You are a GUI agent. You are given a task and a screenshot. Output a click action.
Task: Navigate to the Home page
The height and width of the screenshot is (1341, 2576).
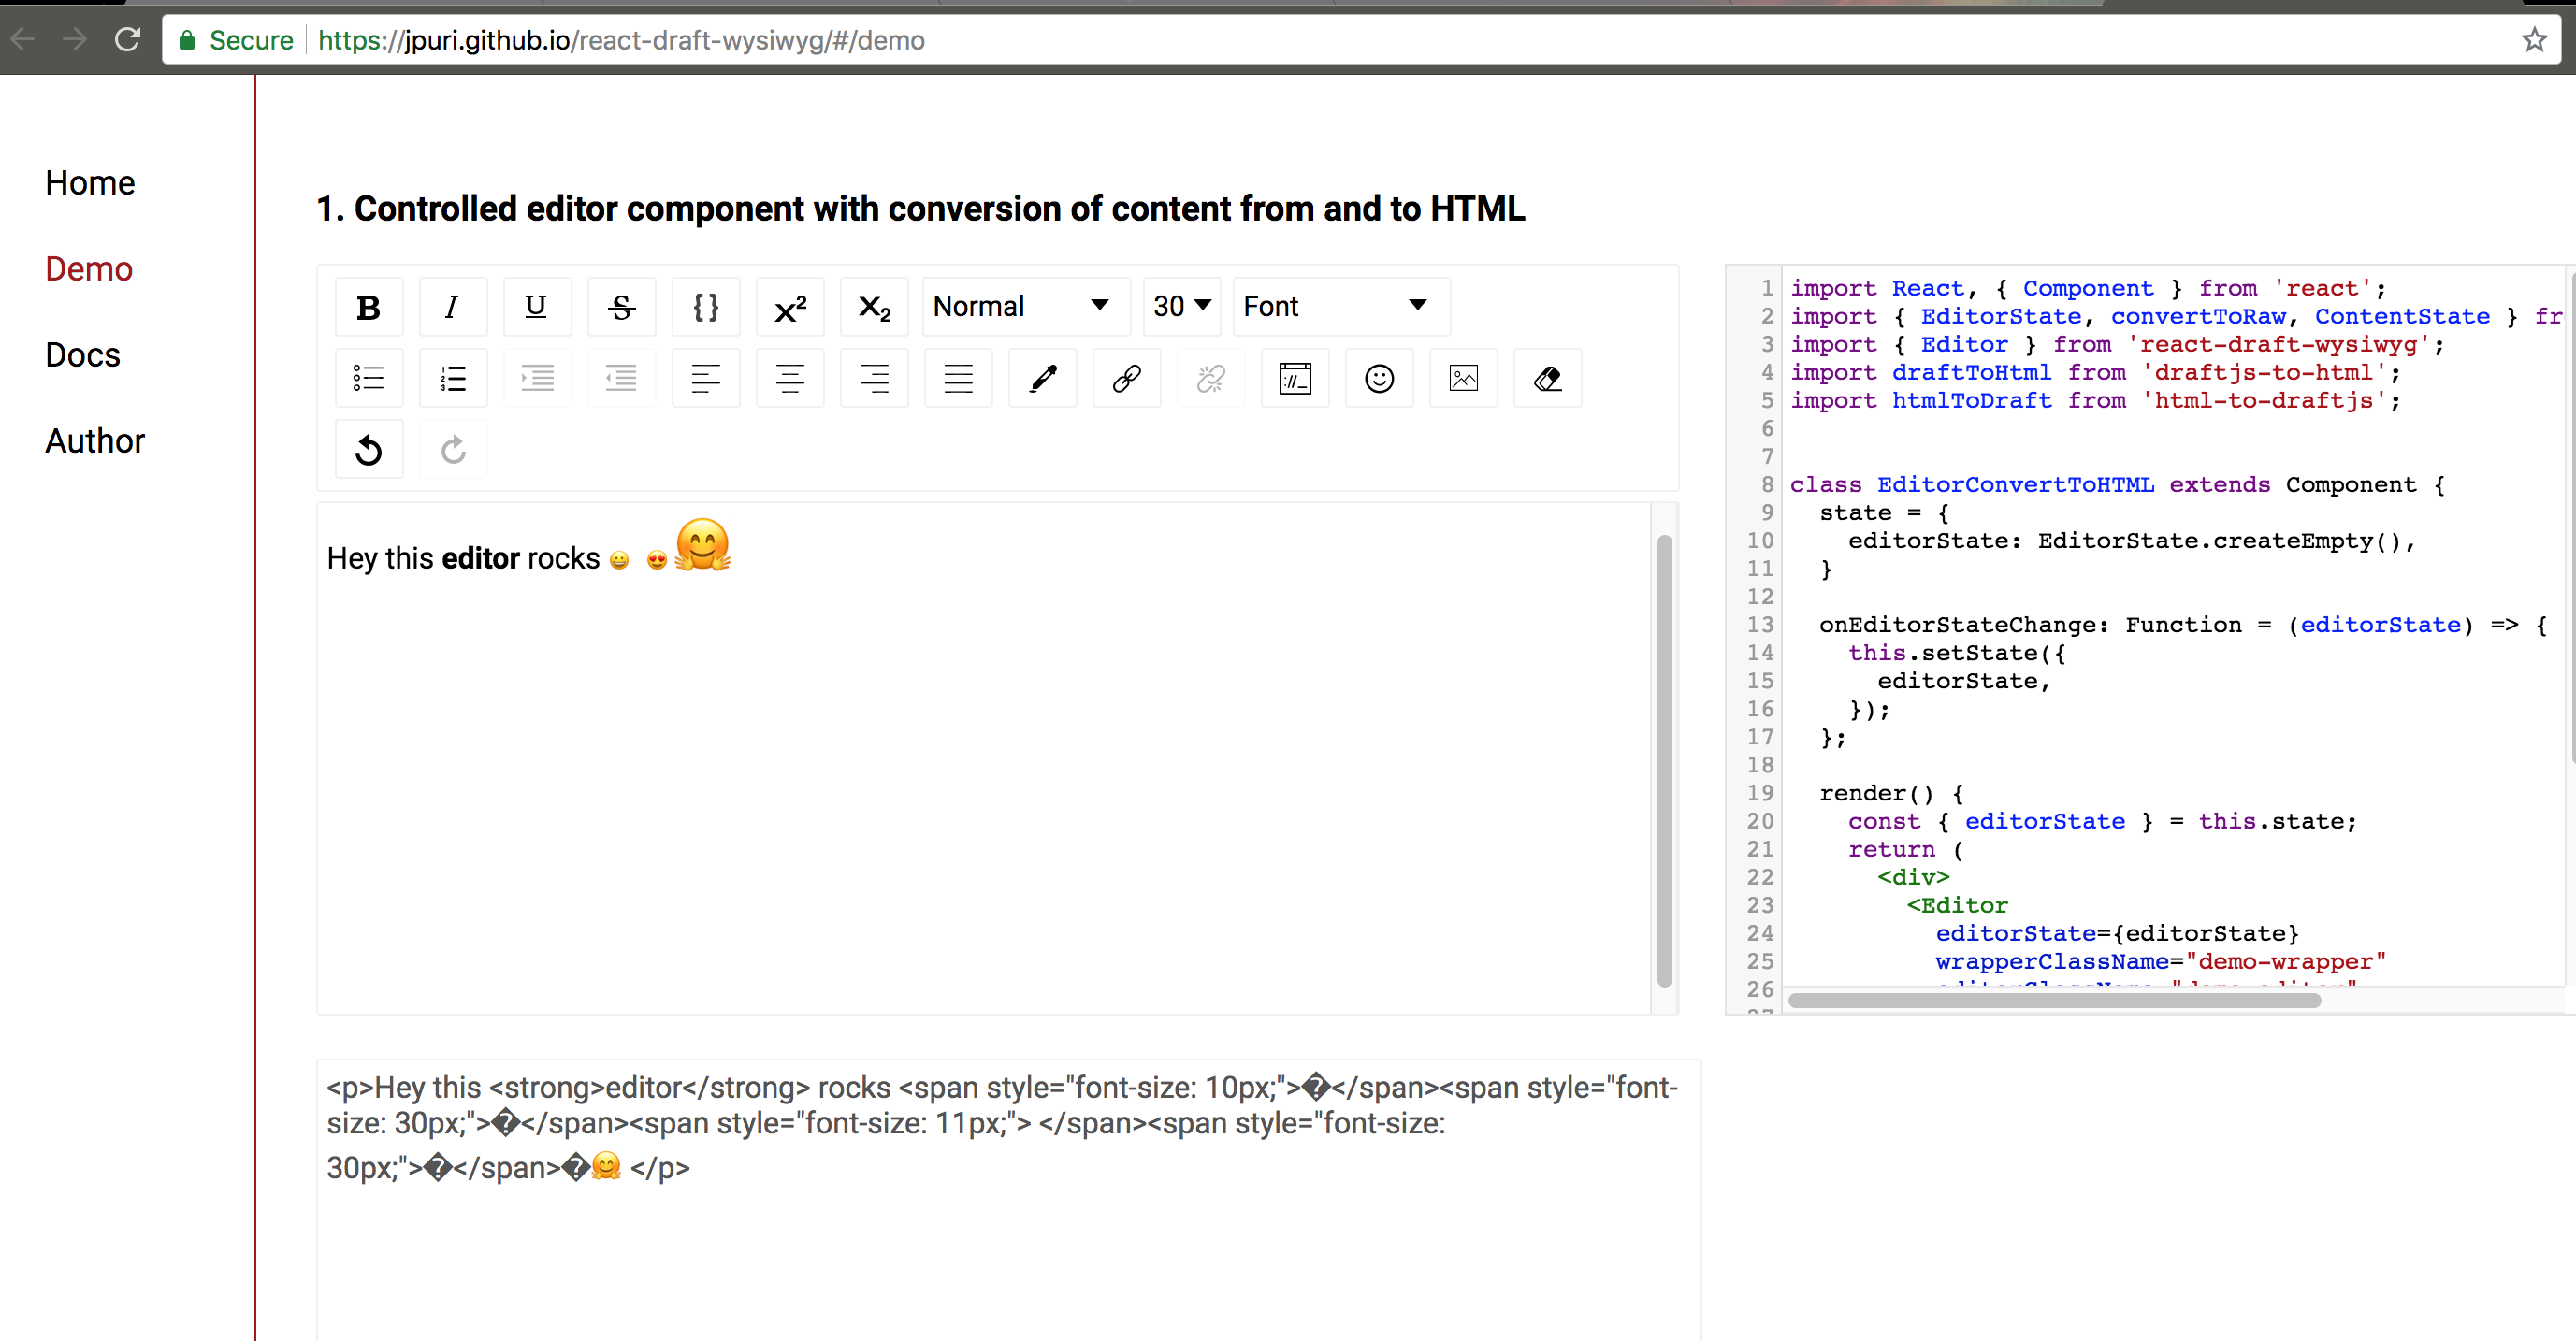(90, 182)
